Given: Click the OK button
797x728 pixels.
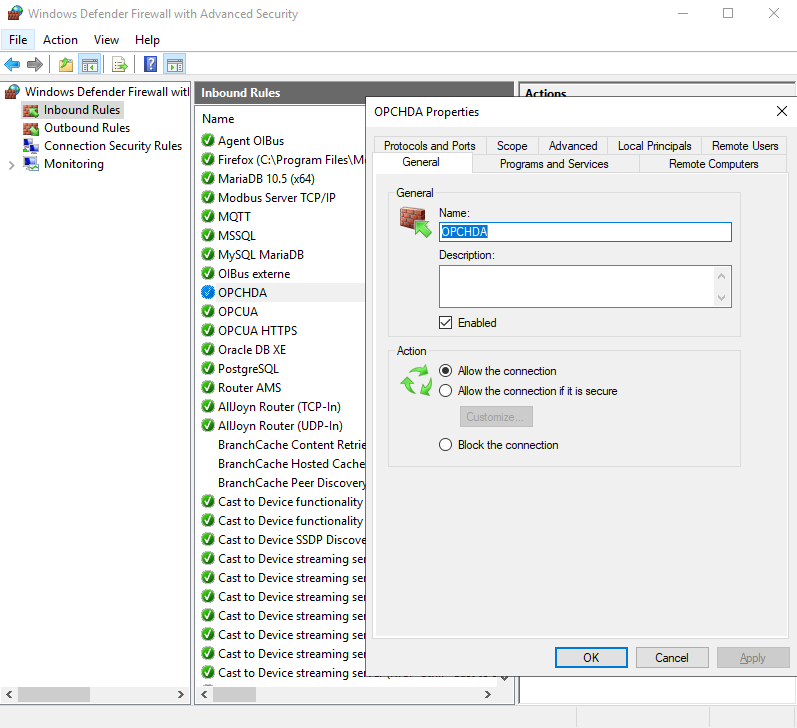Looking at the screenshot, I should click(591, 658).
